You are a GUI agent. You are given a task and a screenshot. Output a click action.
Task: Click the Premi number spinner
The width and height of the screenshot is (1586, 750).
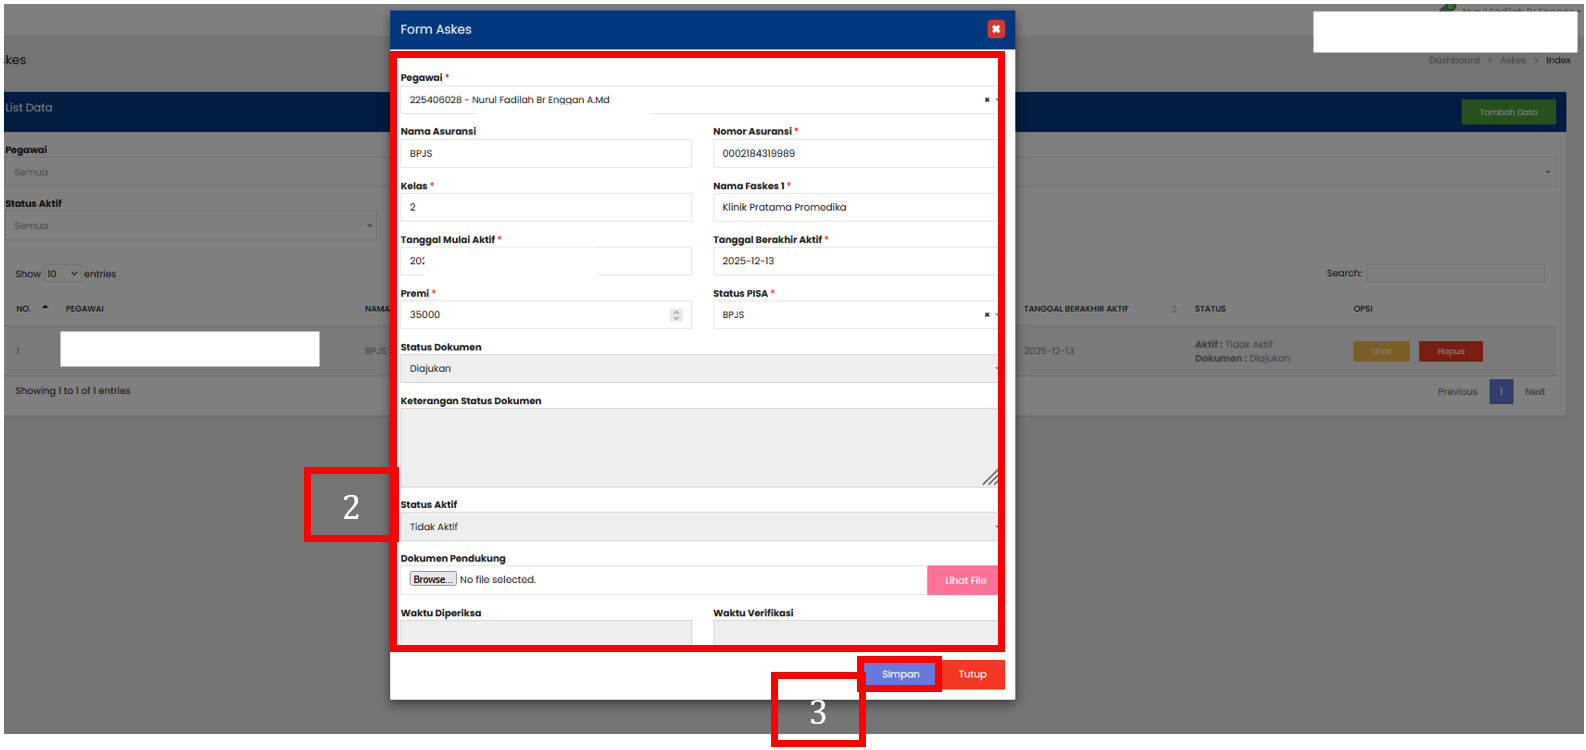676,315
